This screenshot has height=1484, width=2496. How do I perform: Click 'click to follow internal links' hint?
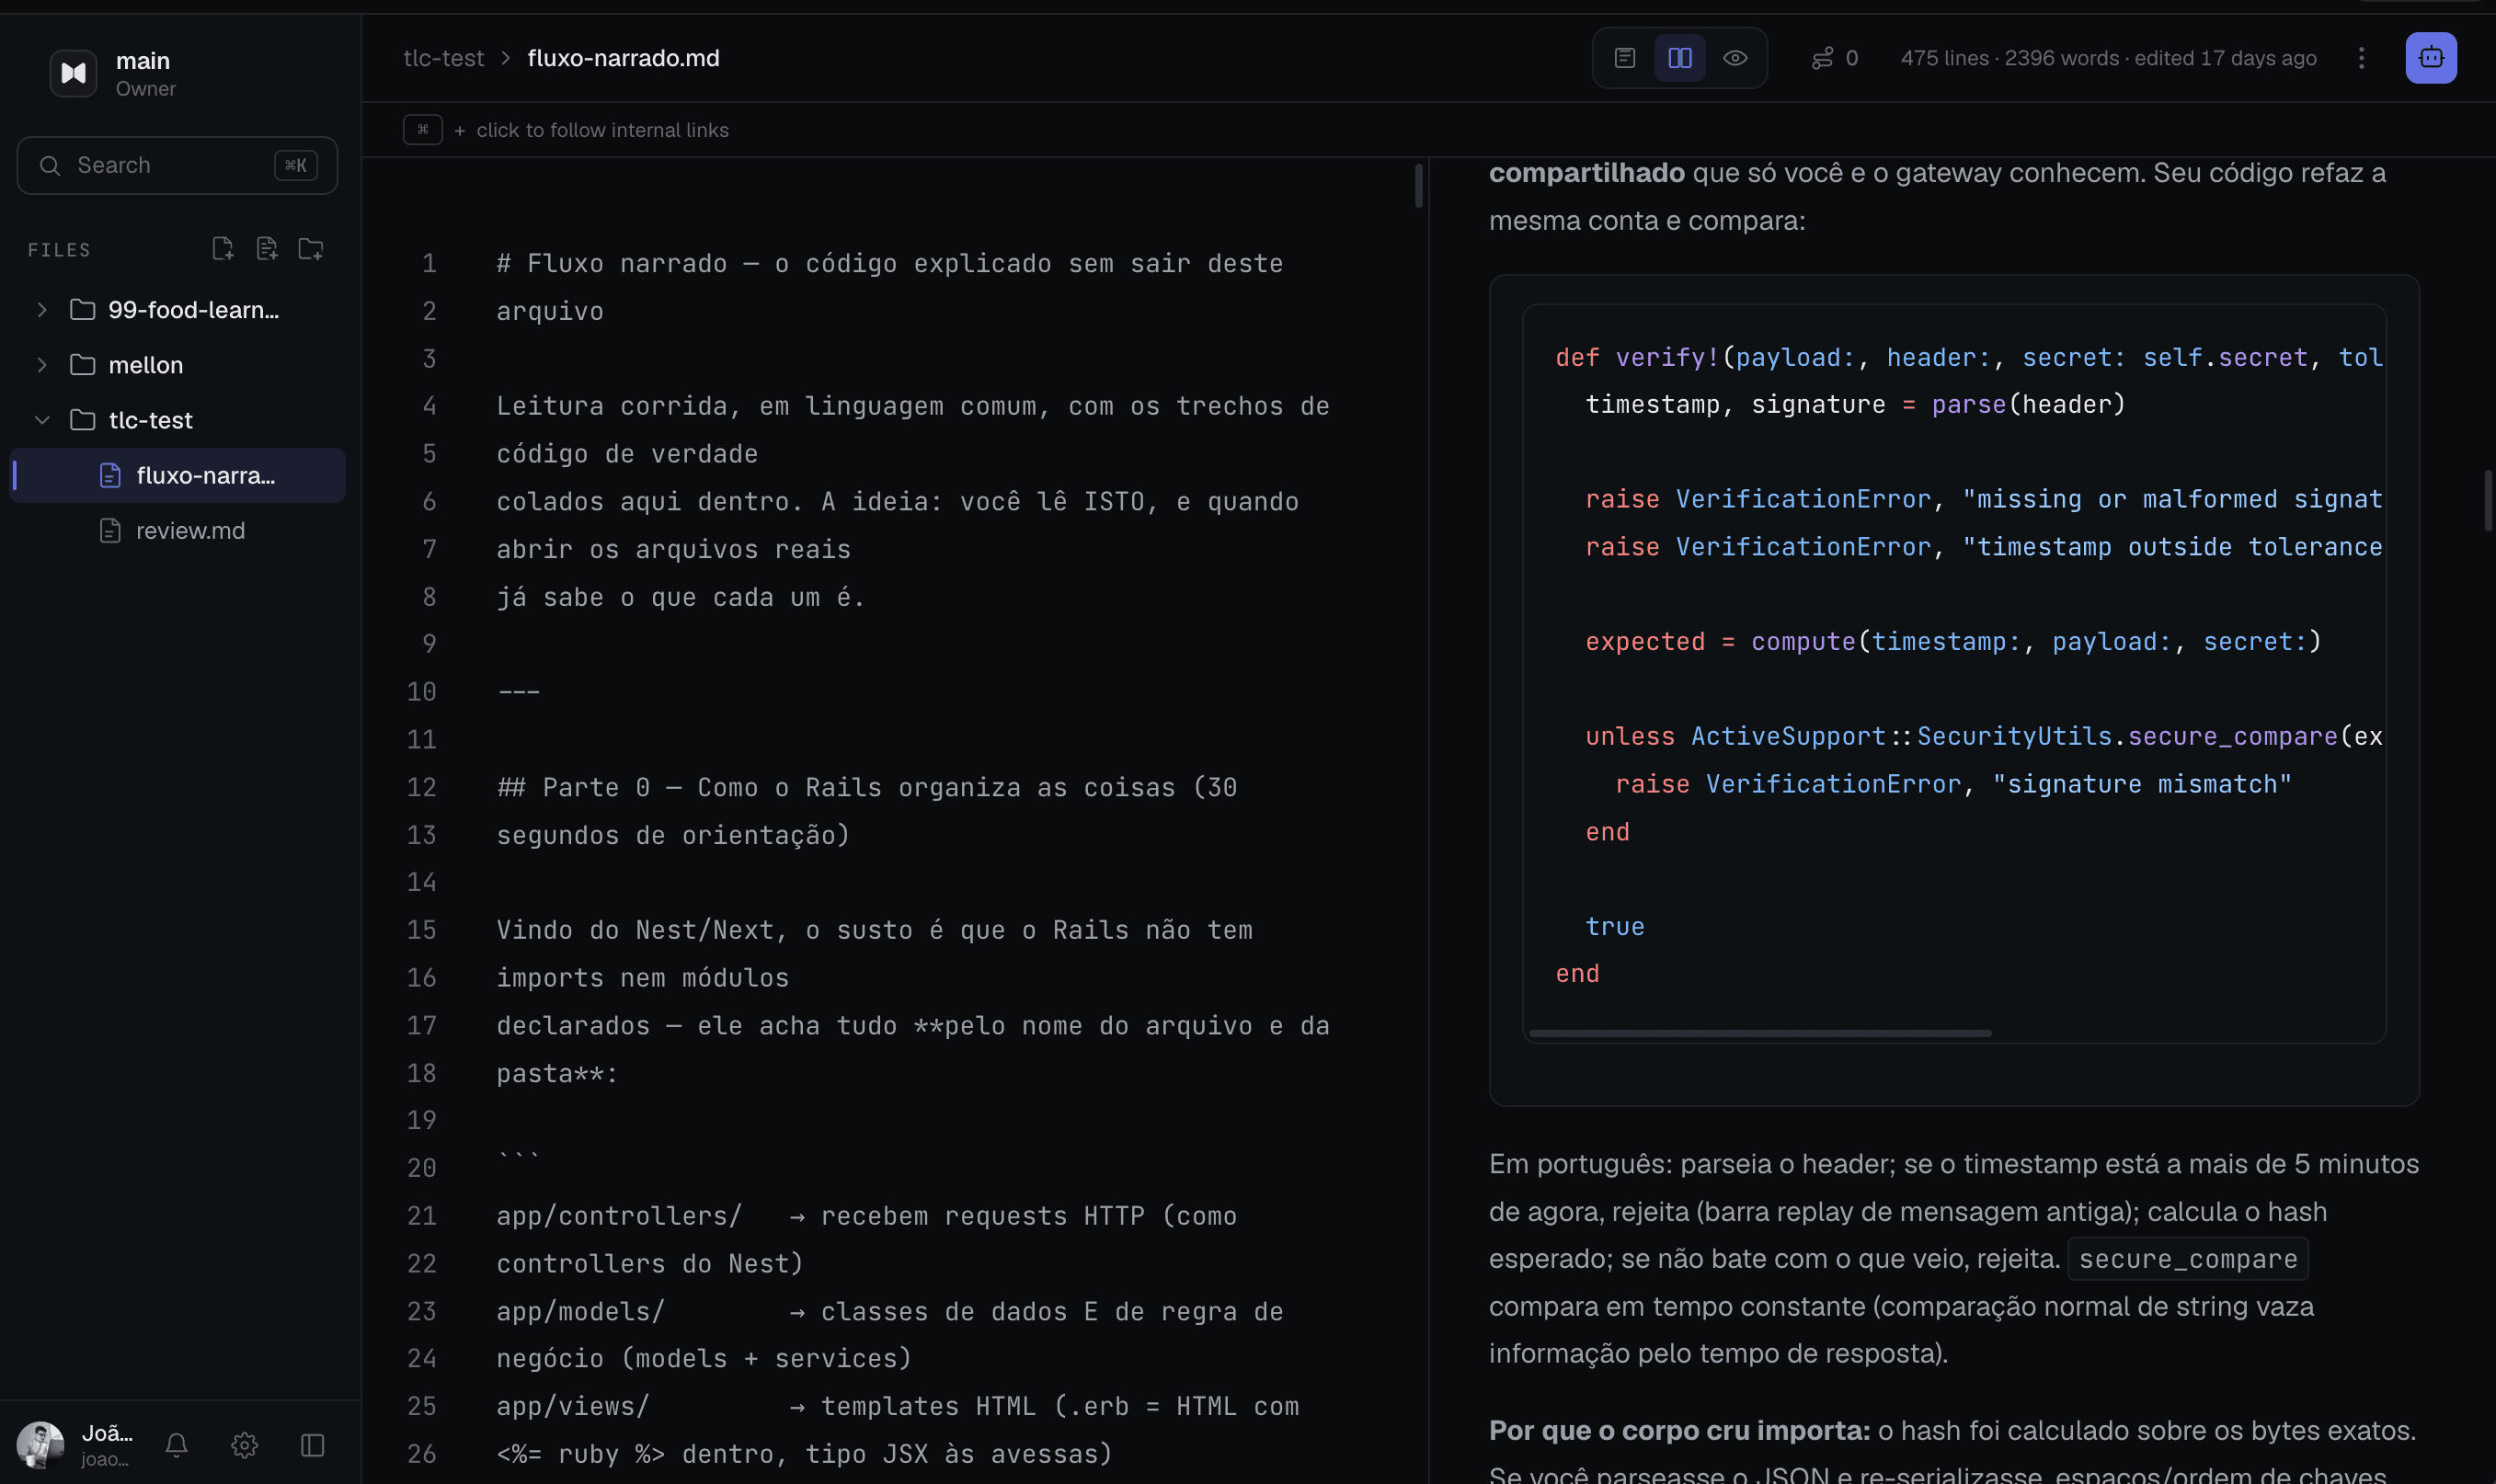(602, 130)
